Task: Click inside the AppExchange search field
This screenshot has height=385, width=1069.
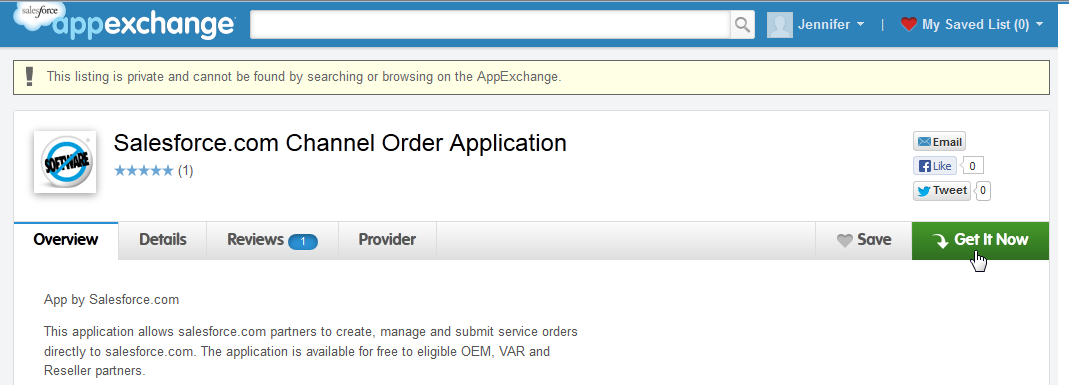Action: click(490, 25)
